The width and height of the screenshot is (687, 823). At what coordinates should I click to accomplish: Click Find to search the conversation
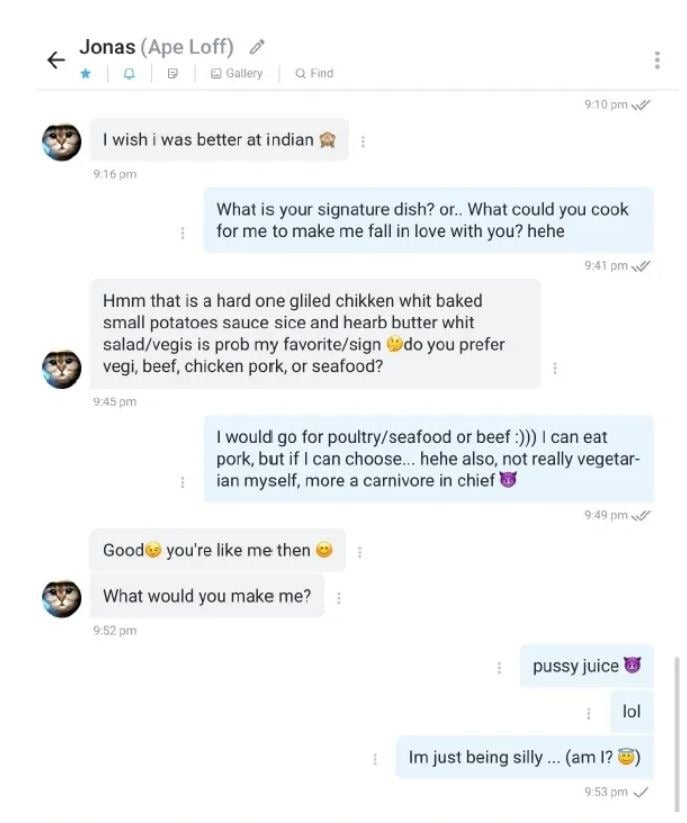coord(314,73)
